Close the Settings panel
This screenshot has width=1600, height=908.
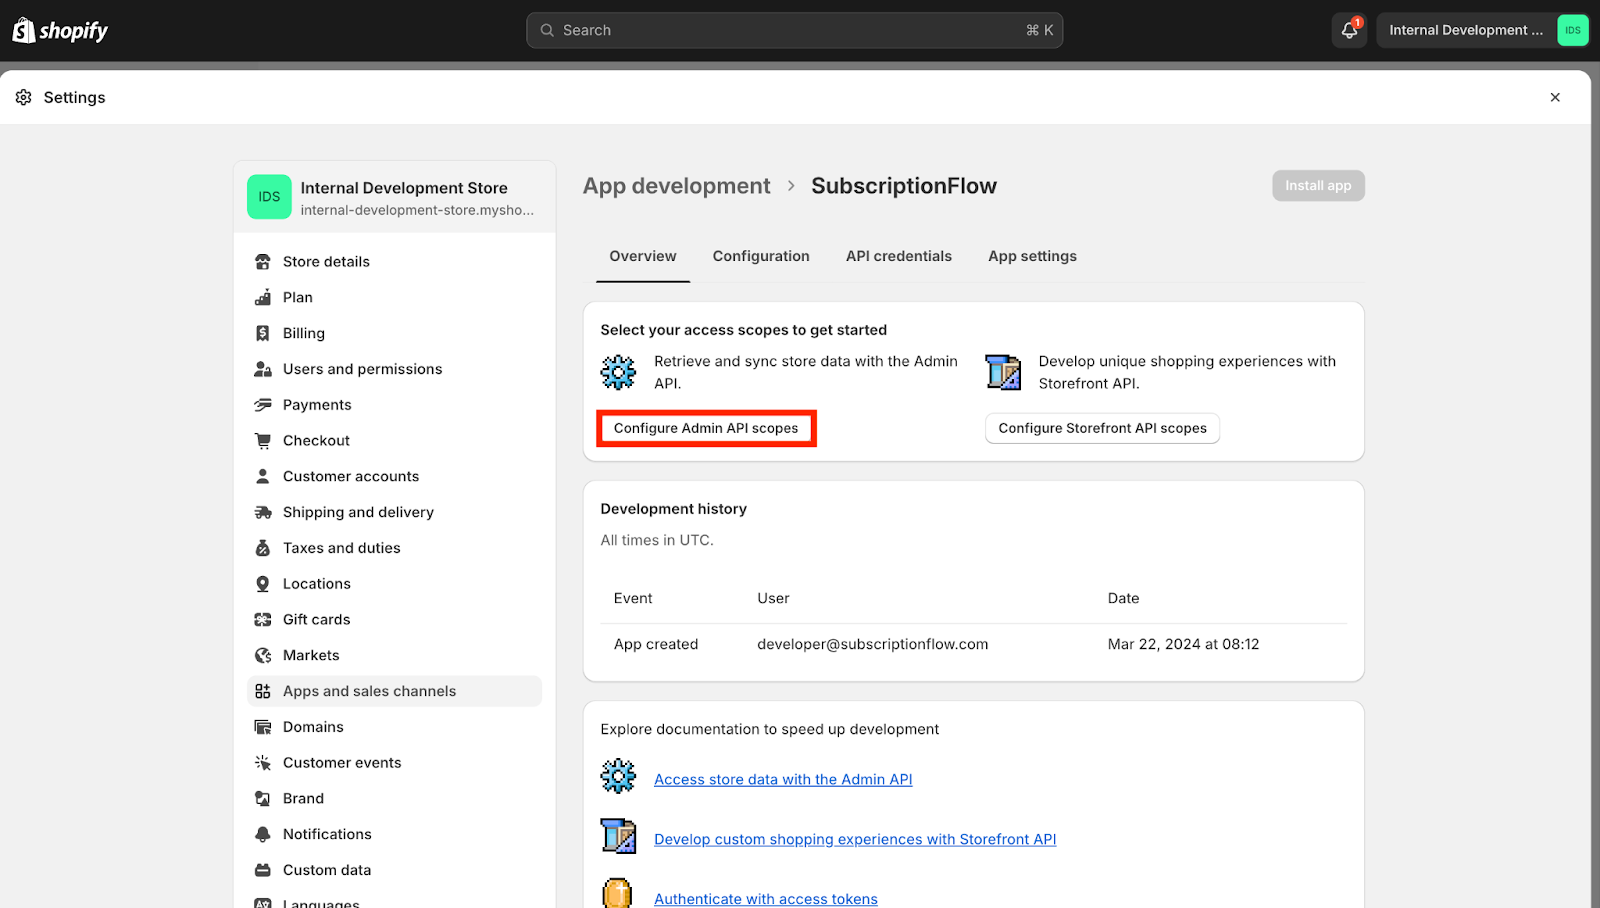tap(1555, 97)
